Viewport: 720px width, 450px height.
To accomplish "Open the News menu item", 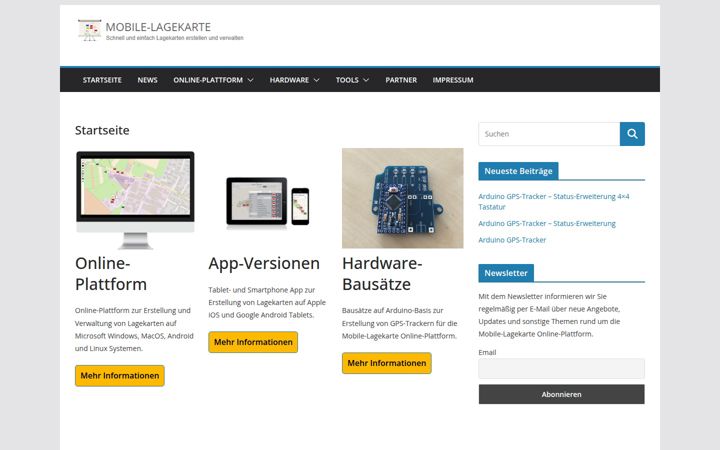I will pyautogui.click(x=147, y=80).
